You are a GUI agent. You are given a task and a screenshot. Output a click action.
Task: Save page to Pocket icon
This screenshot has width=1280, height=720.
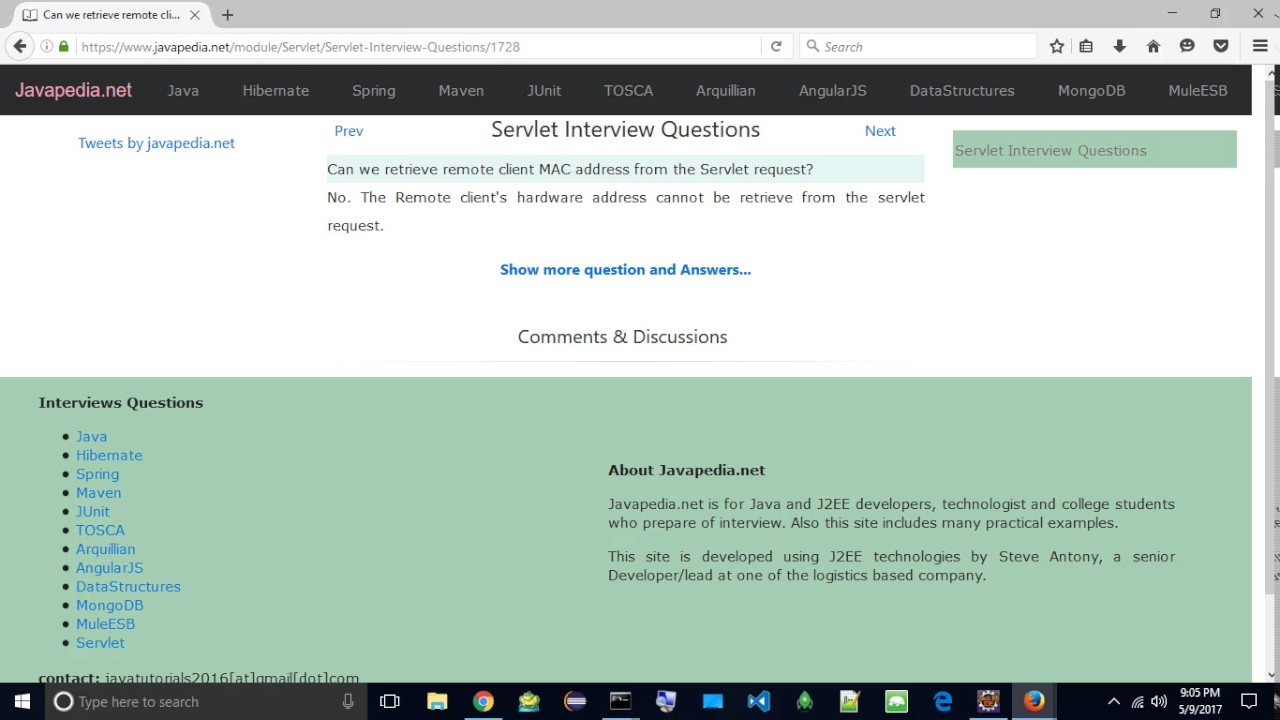click(x=1221, y=46)
